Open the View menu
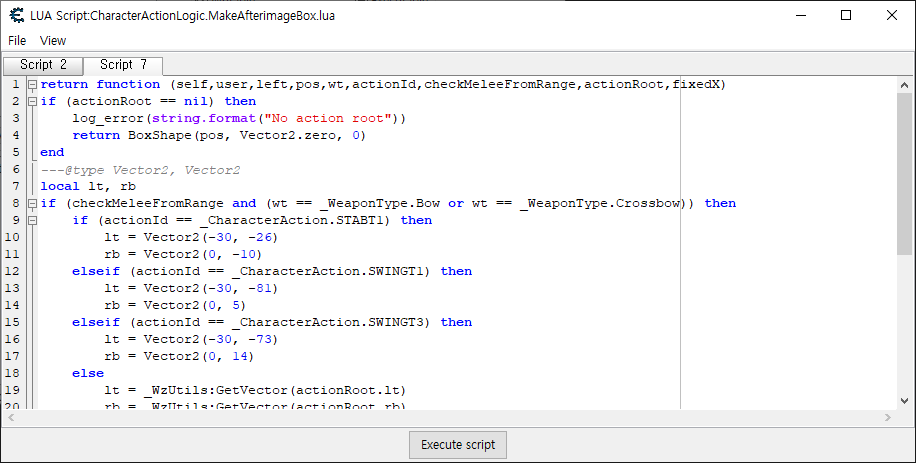 (53, 40)
